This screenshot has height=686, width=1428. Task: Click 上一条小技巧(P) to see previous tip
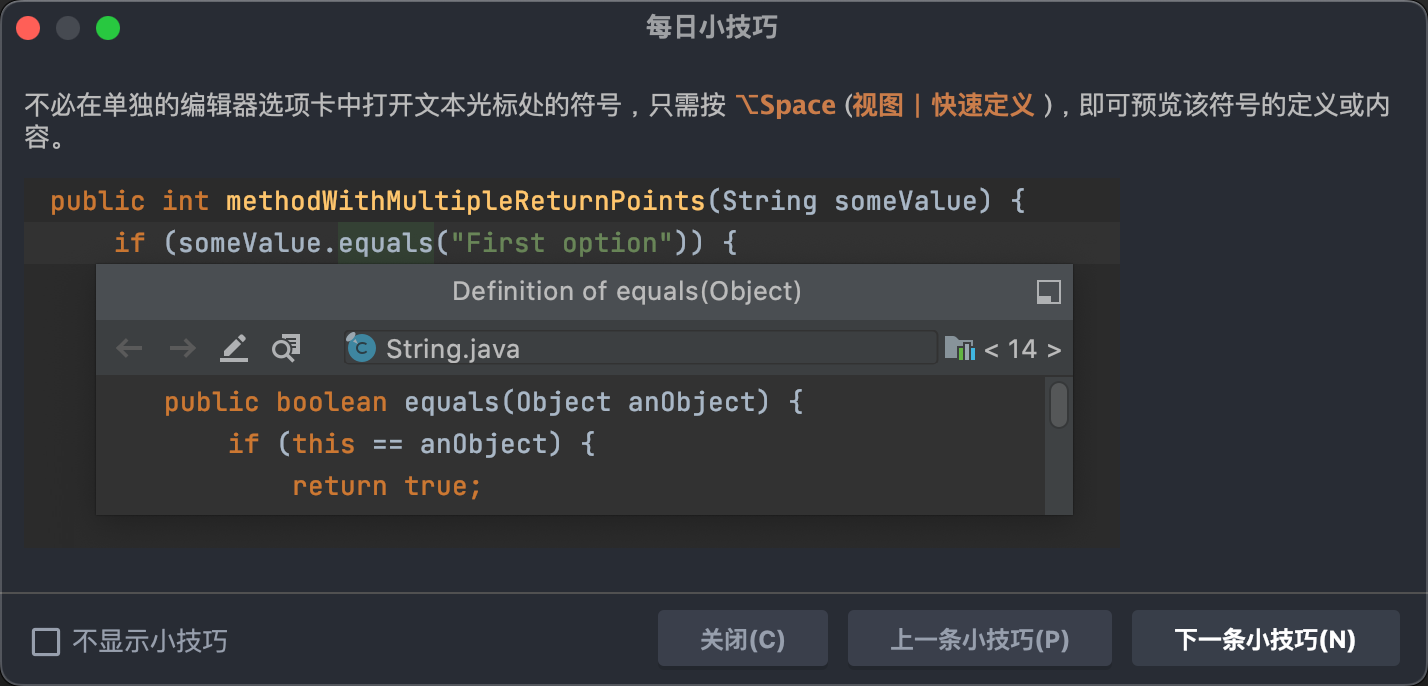pos(979,638)
